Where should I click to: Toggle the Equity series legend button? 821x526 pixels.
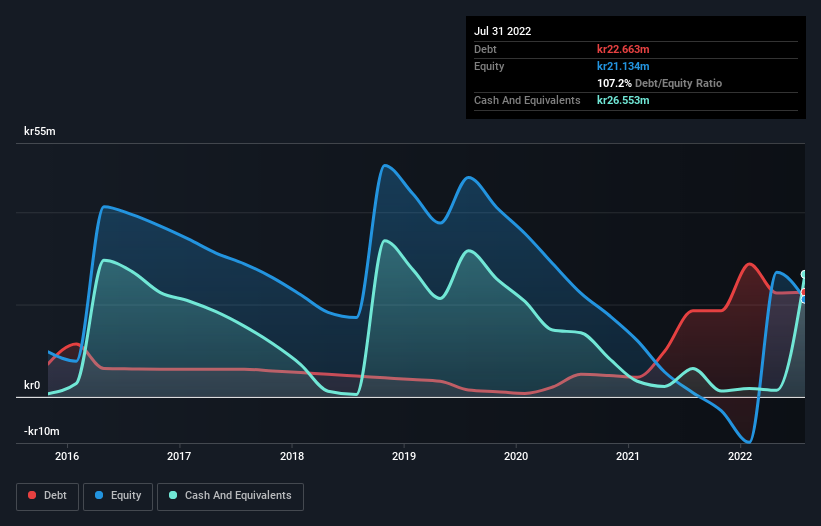tap(117, 496)
